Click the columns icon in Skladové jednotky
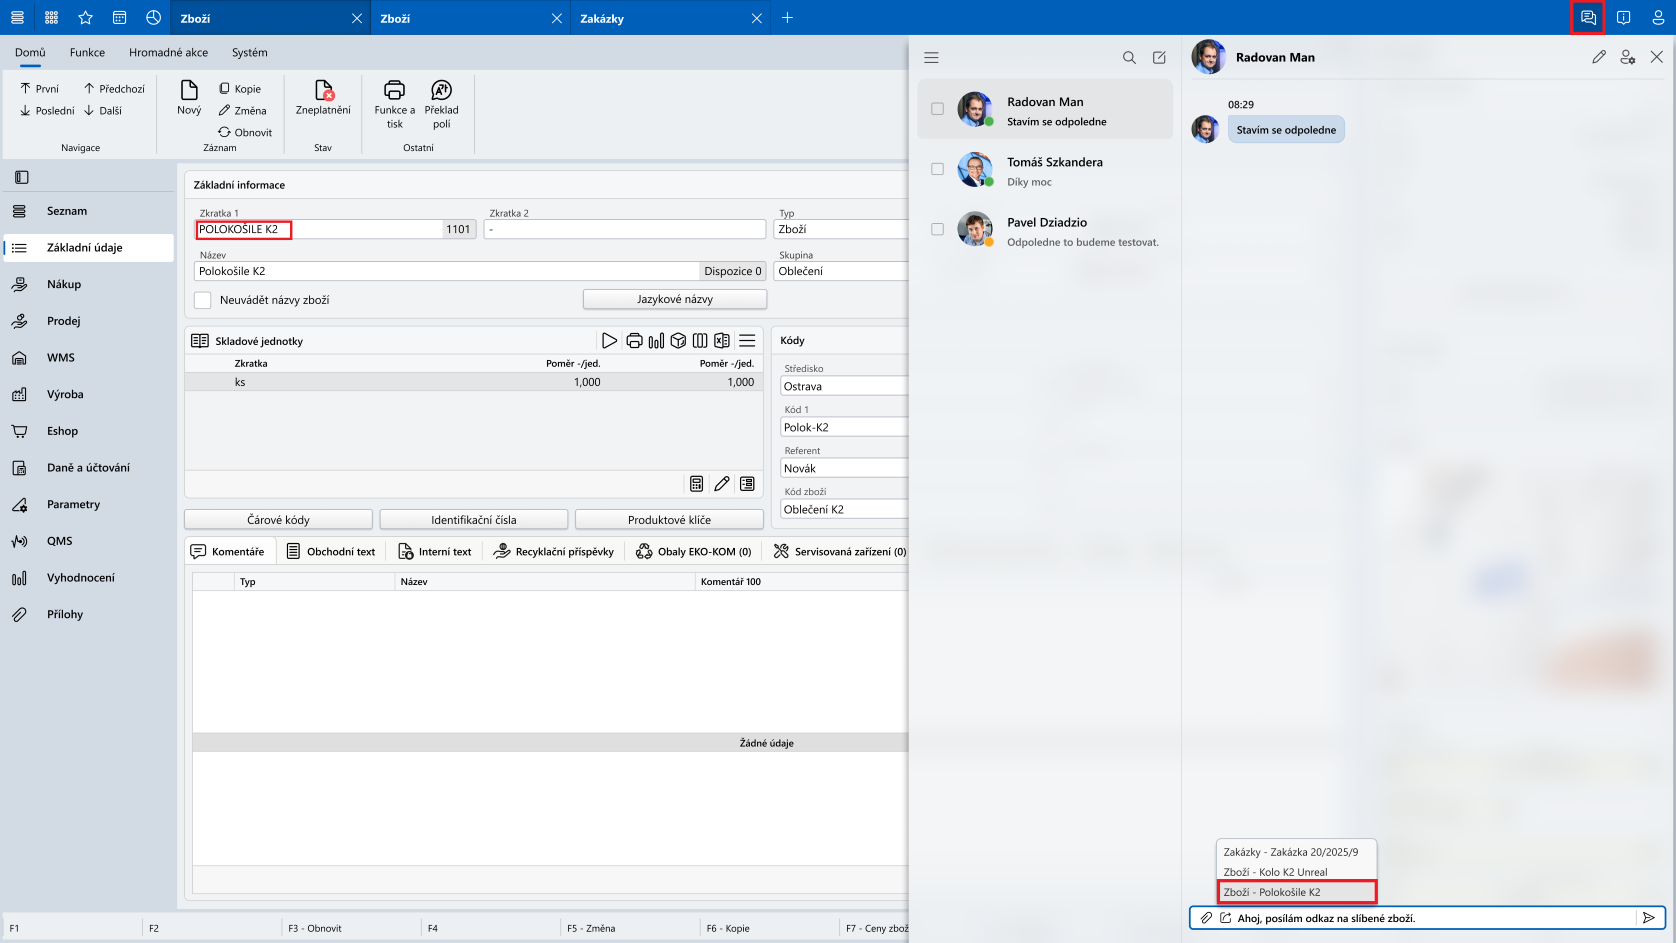1676x943 pixels. (x=700, y=341)
